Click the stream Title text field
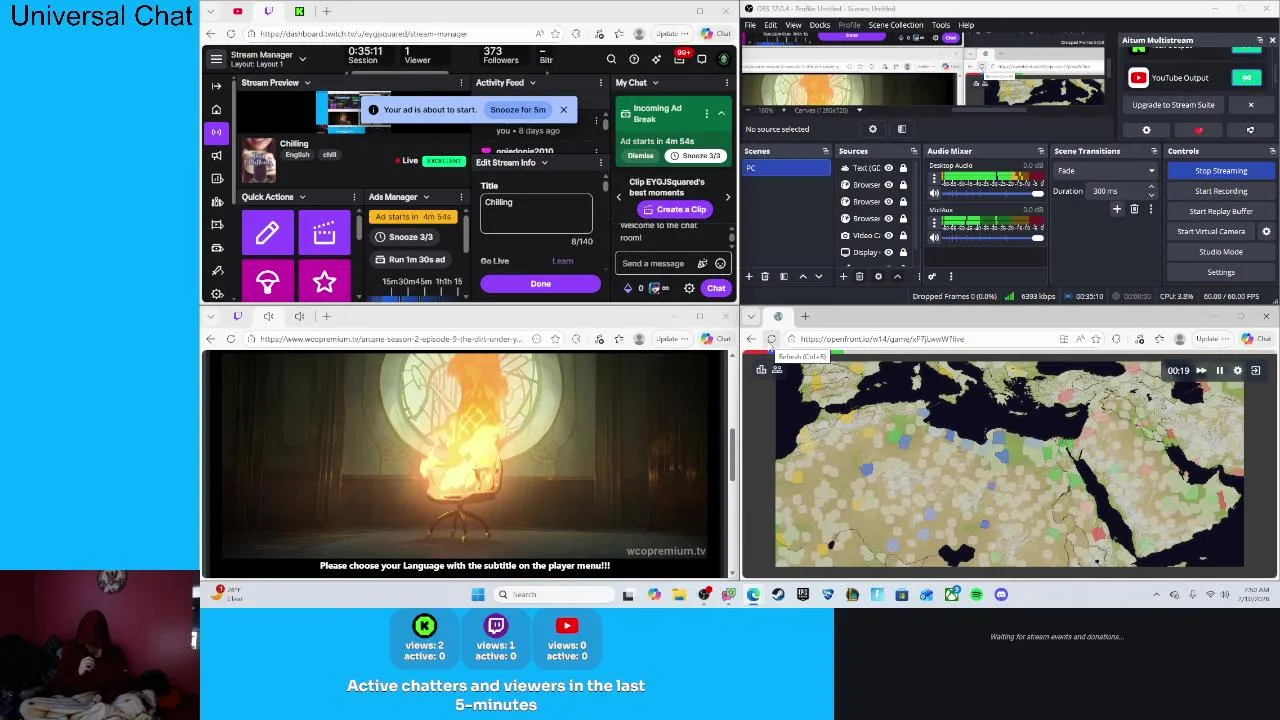The height and width of the screenshot is (720, 1280). [536, 213]
